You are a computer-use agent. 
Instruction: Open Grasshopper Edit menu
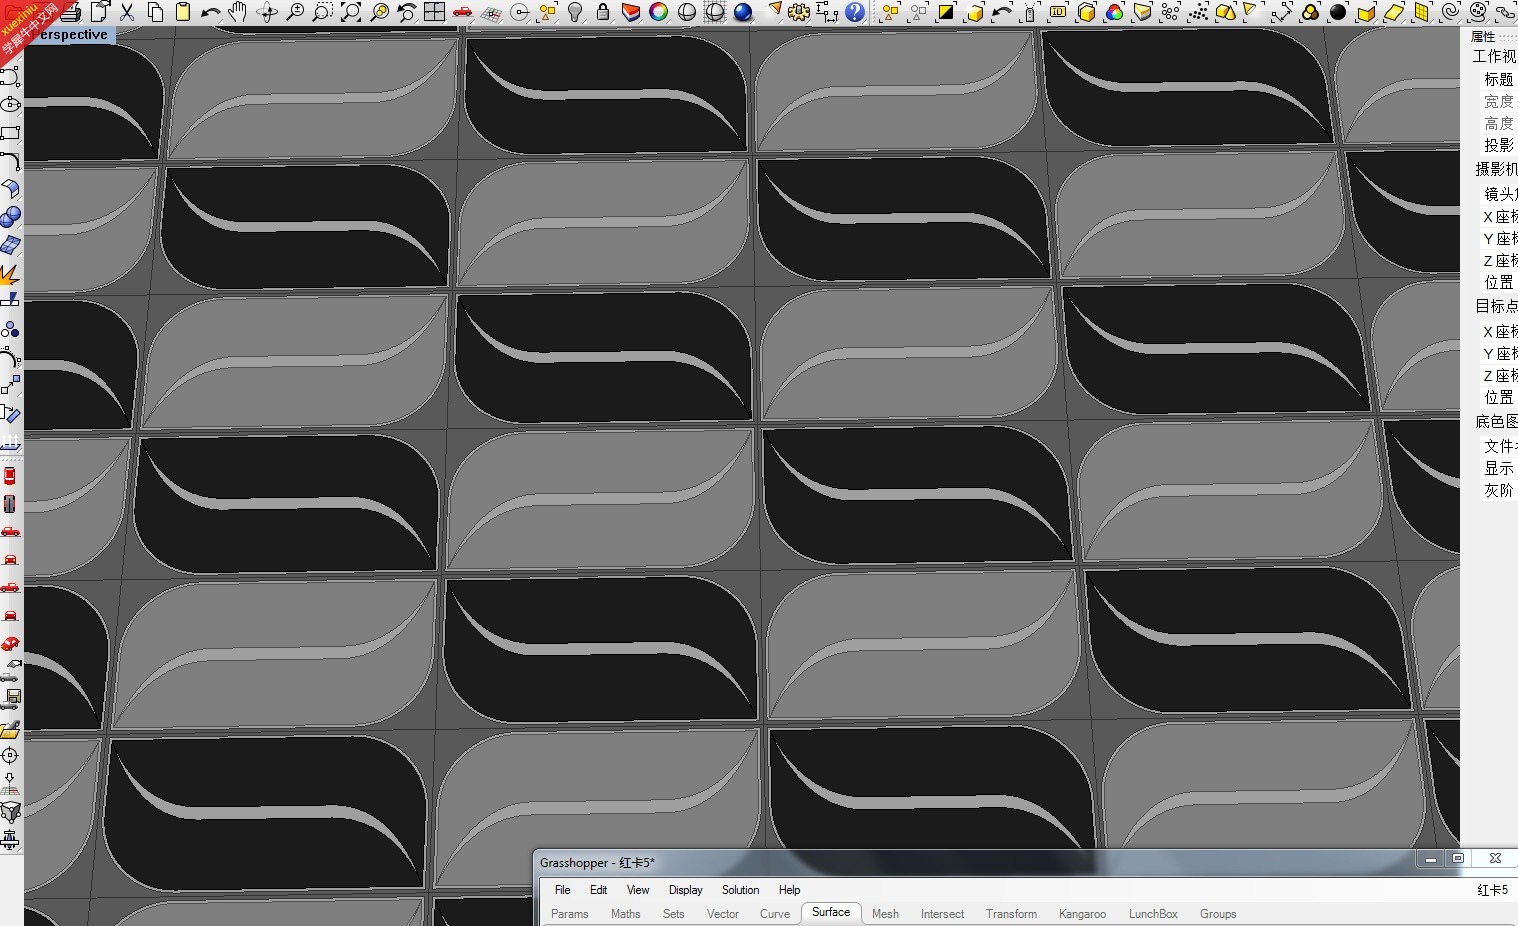[x=599, y=890]
